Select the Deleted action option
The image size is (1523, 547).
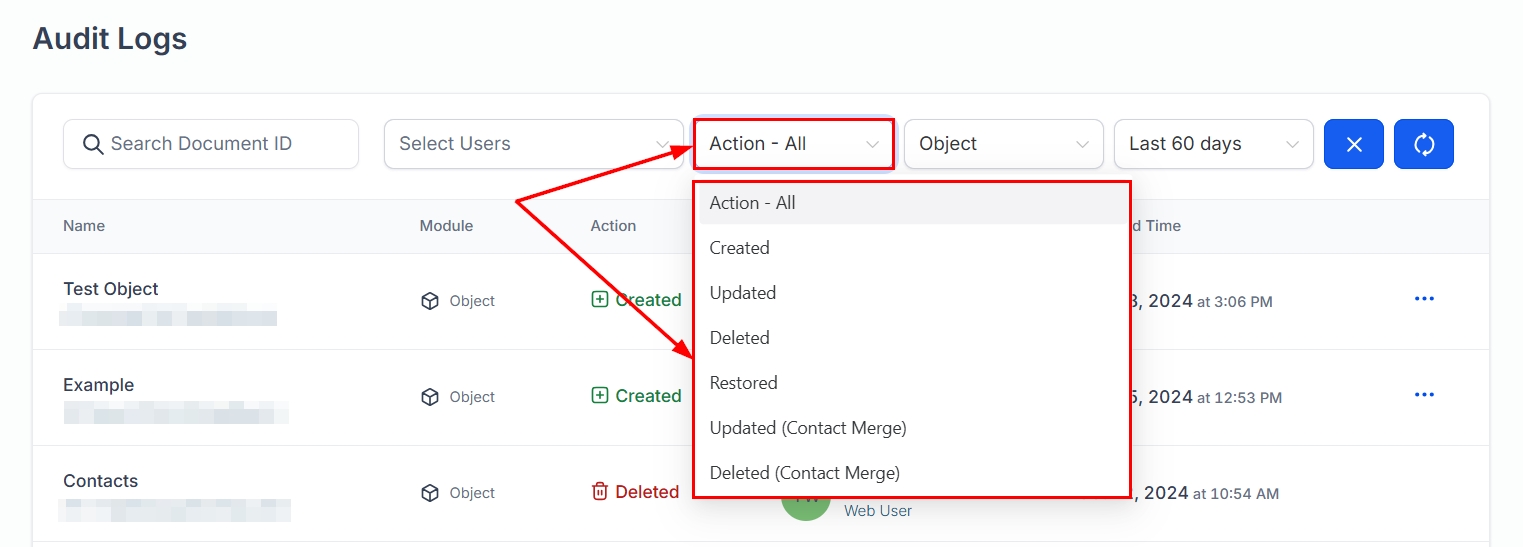740,338
